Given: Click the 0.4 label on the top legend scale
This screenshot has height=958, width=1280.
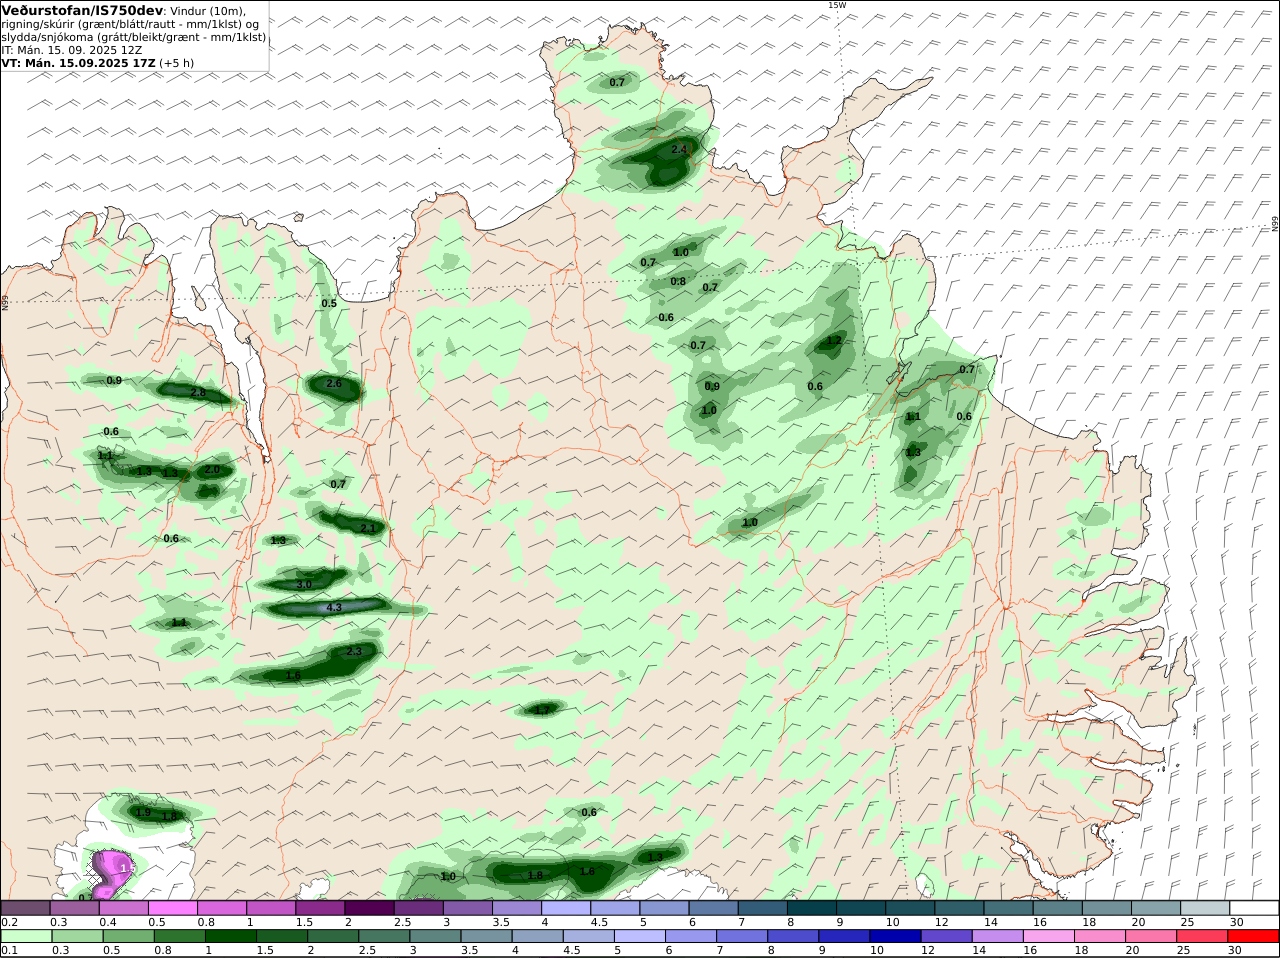Looking at the screenshot, I should point(107,922).
